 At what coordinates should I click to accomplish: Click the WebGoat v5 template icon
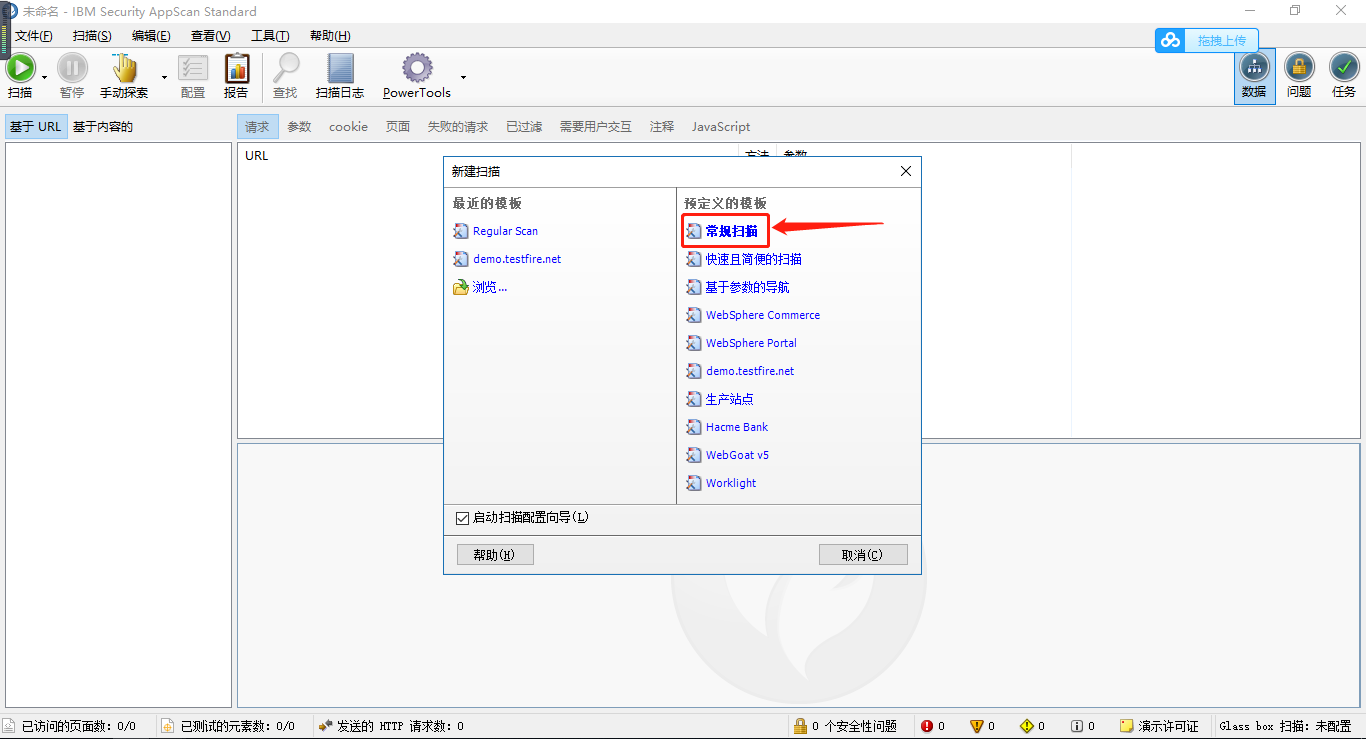694,455
